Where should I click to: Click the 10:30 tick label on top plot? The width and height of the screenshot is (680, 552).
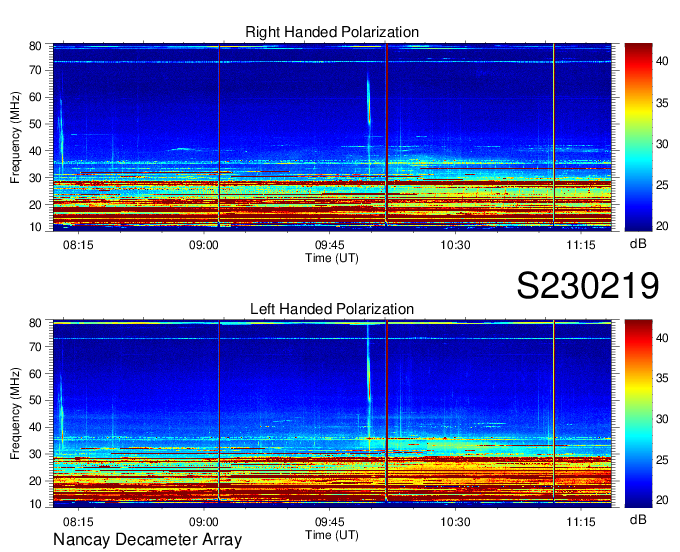(x=455, y=245)
